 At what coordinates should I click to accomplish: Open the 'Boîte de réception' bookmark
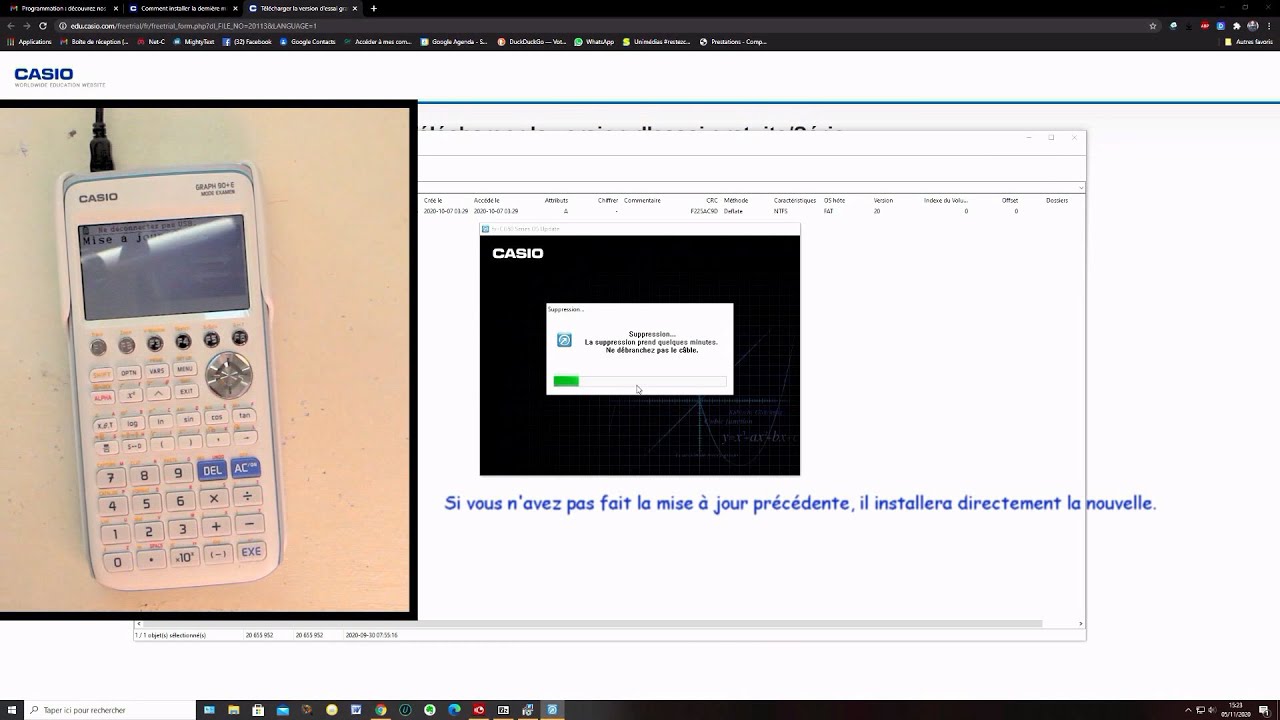point(95,42)
